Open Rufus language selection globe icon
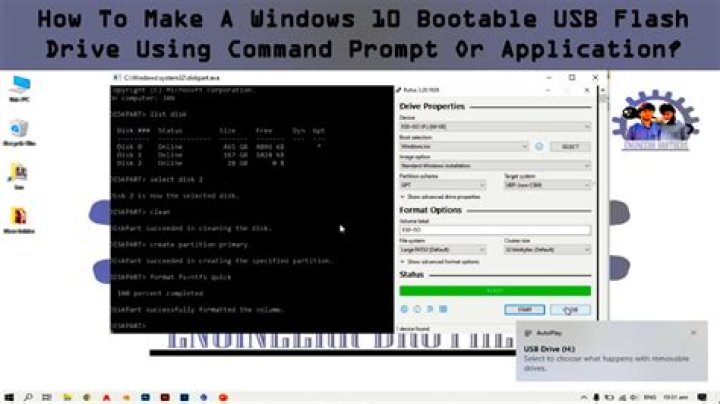720x404 pixels. [404, 309]
